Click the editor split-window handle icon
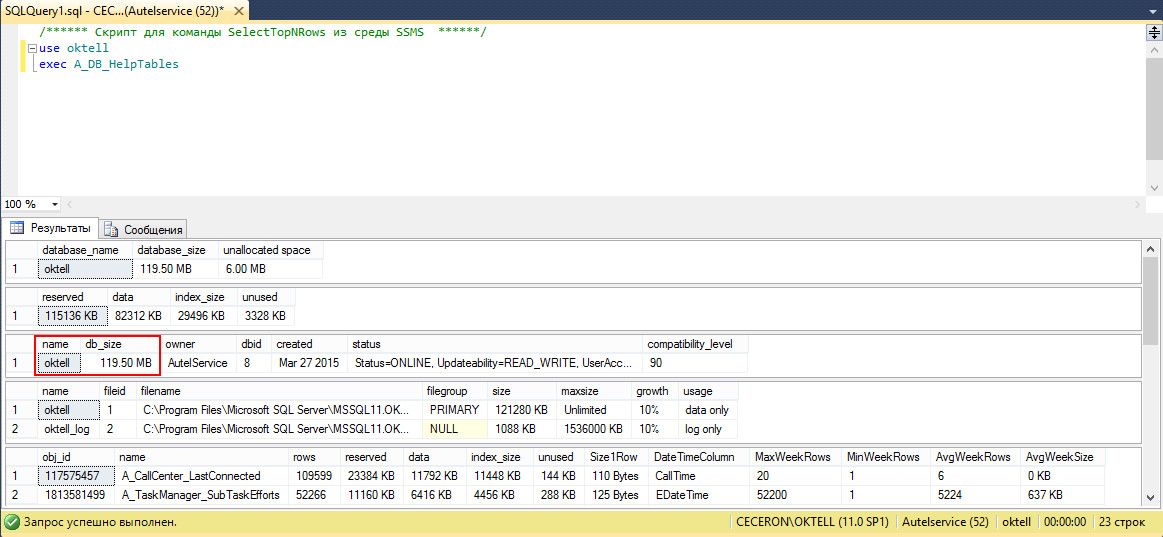The width and height of the screenshot is (1163, 537). (x=1154, y=32)
